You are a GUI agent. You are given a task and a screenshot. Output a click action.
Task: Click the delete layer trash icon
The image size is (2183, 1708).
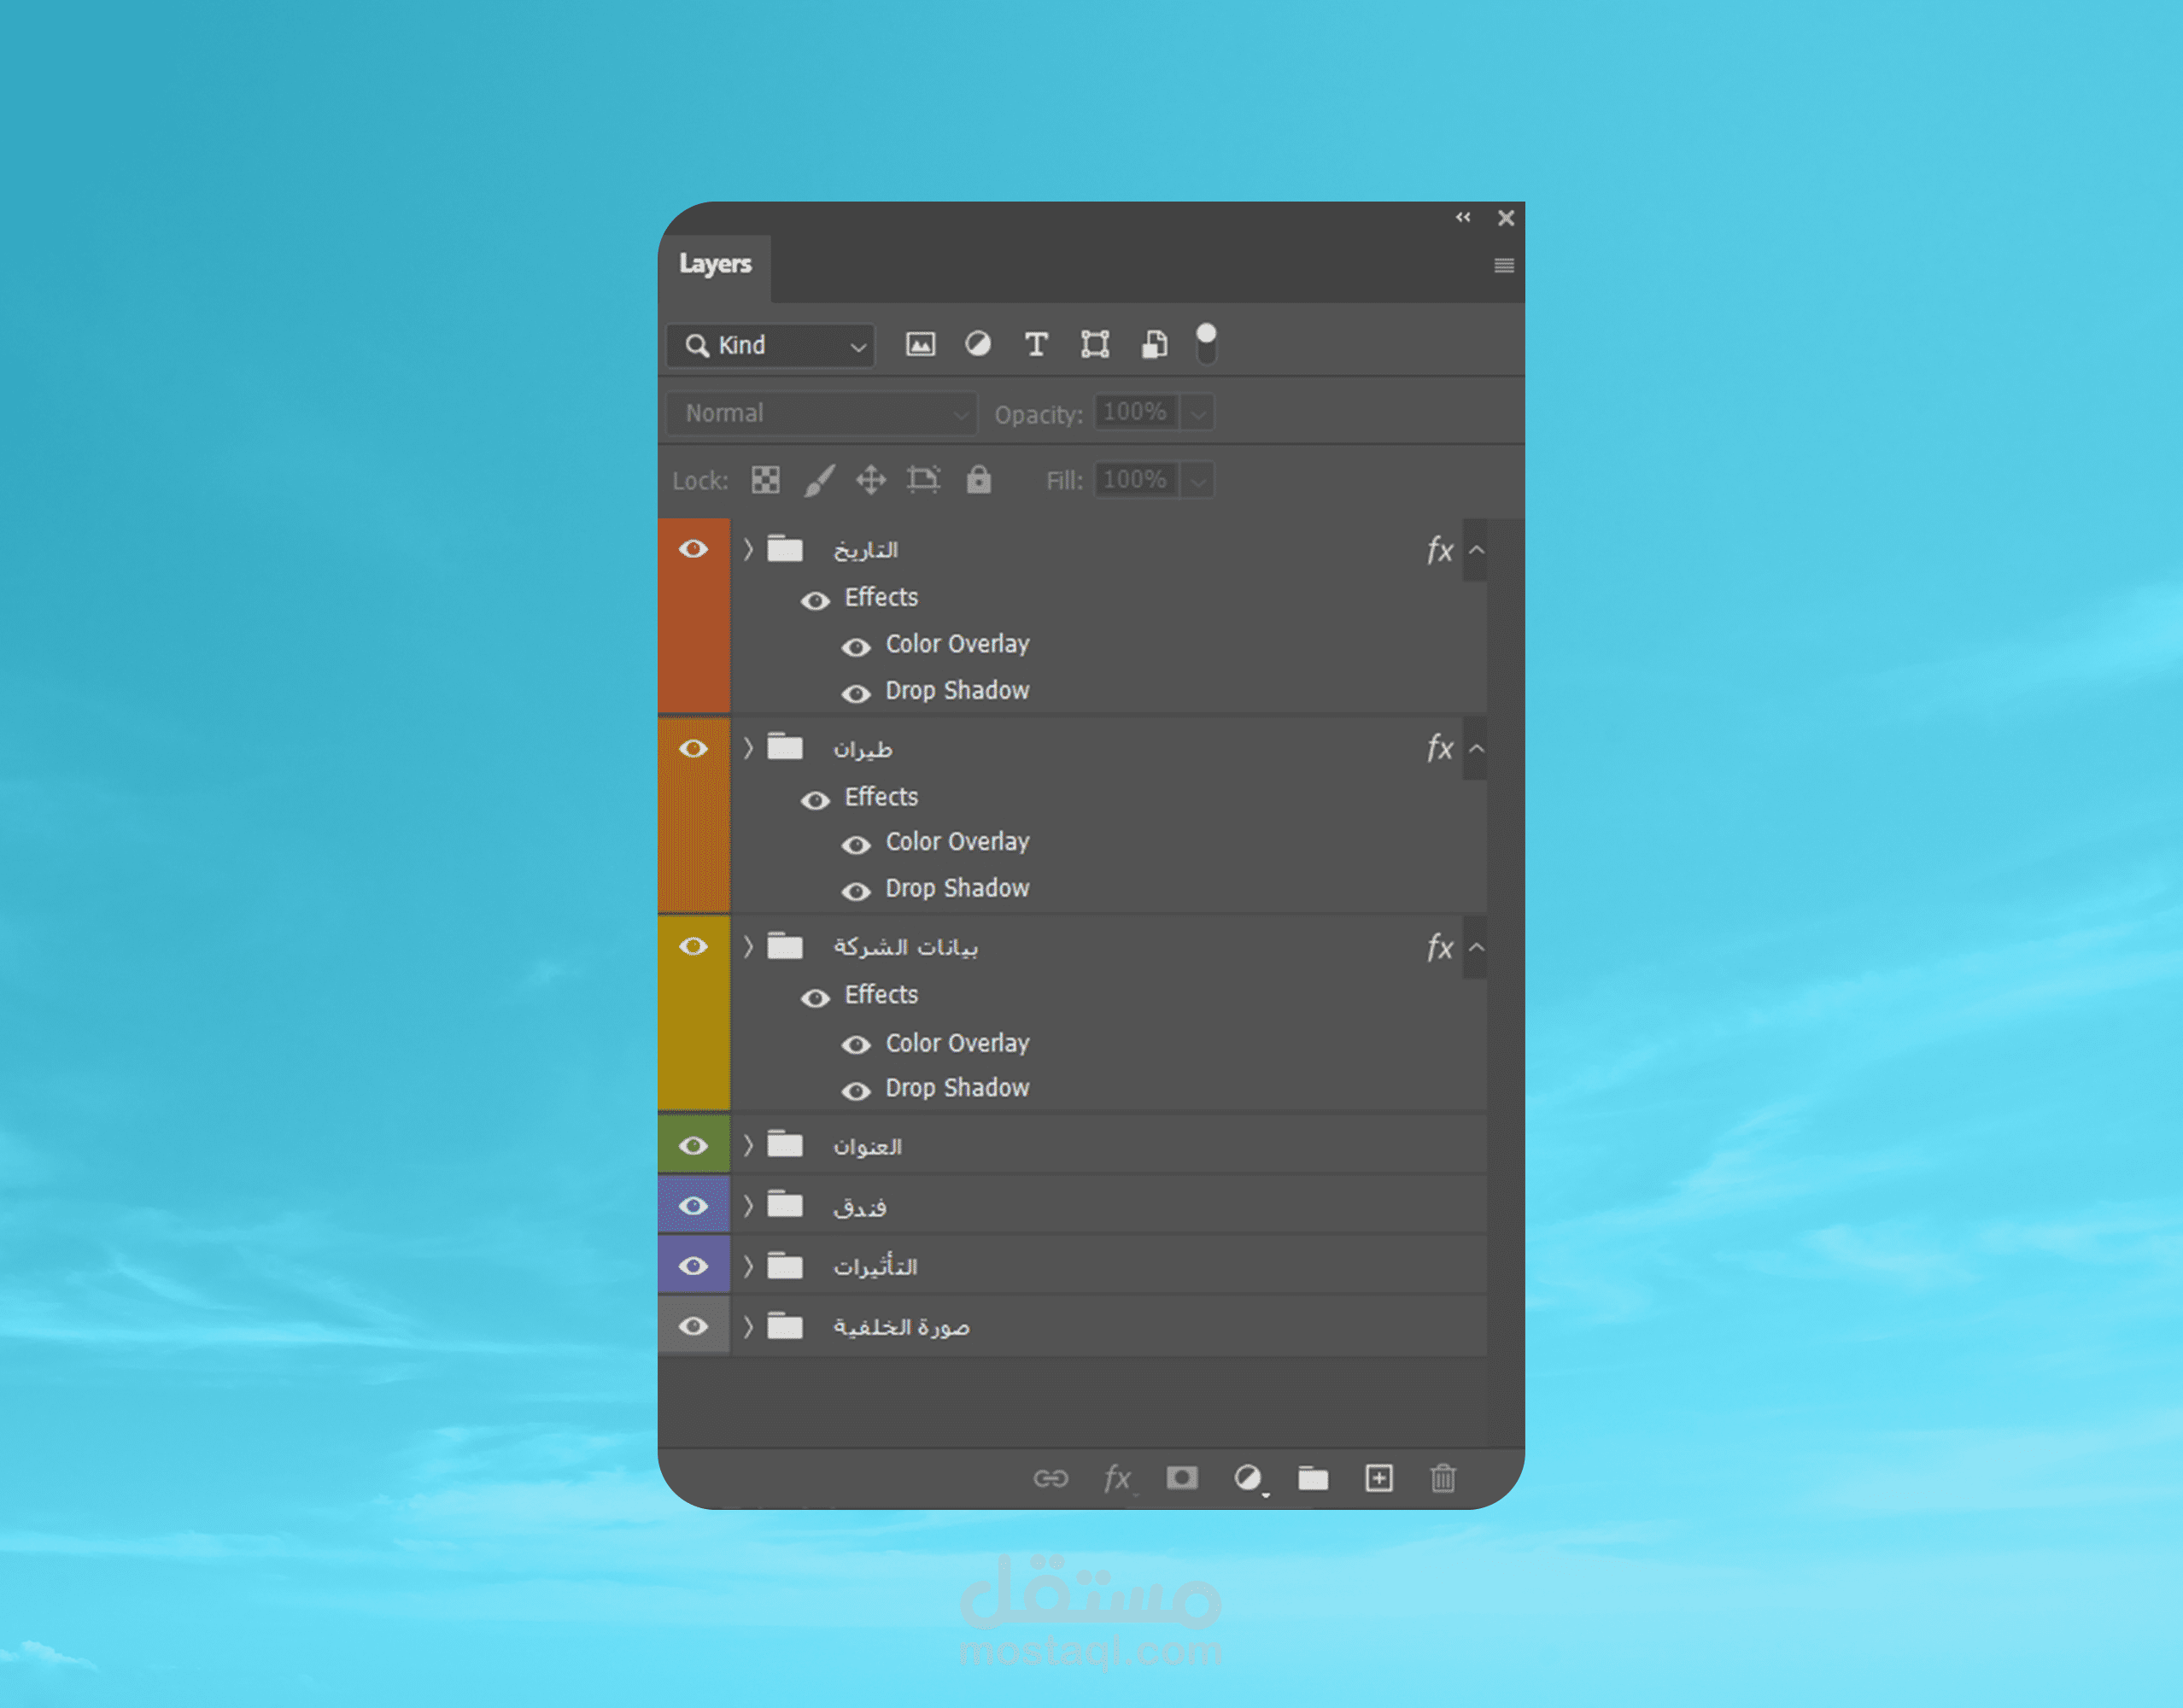coord(1443,1478)
